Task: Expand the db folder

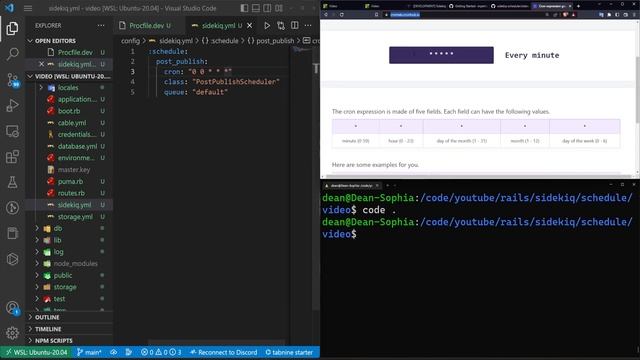Action: pyautogui.click(x=58, y=229)
